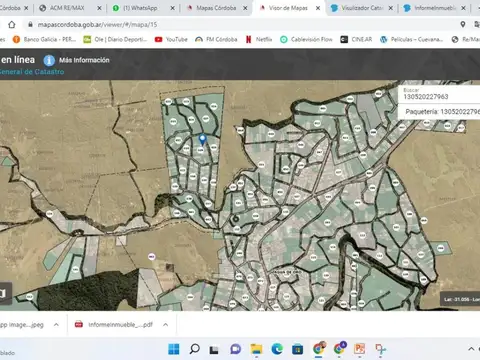480x360 pixels.
Task: Open the downloaded jpeg image file
Action: click(x=22, y=324)
